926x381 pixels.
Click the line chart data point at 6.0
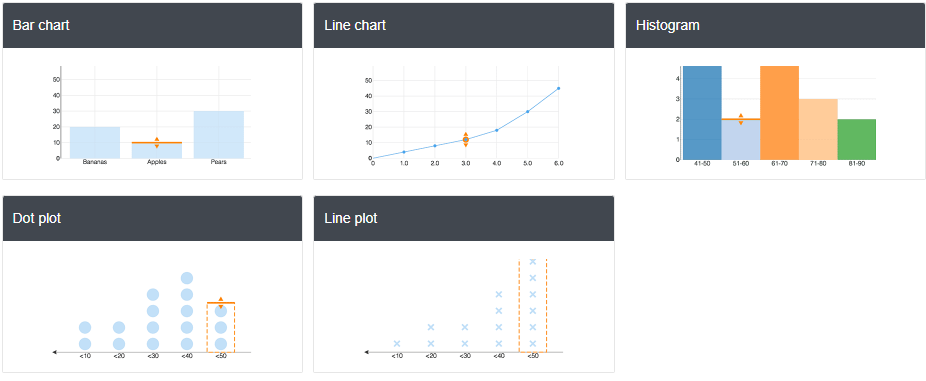558,88
